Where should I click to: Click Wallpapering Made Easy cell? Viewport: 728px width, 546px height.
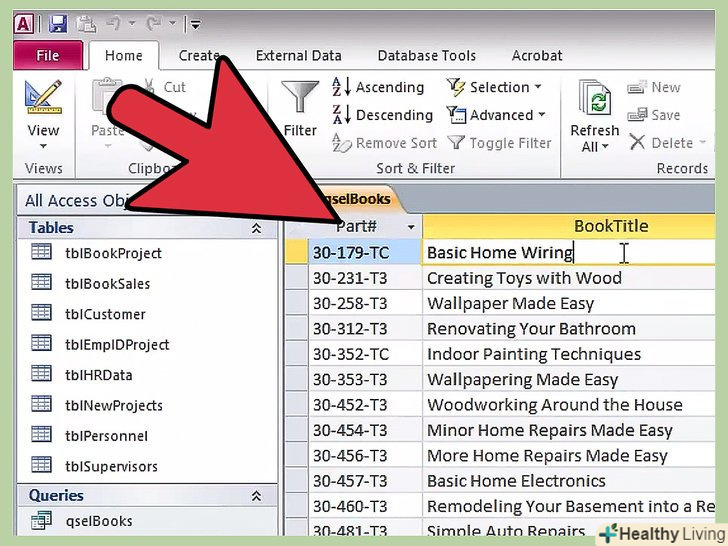569,380
